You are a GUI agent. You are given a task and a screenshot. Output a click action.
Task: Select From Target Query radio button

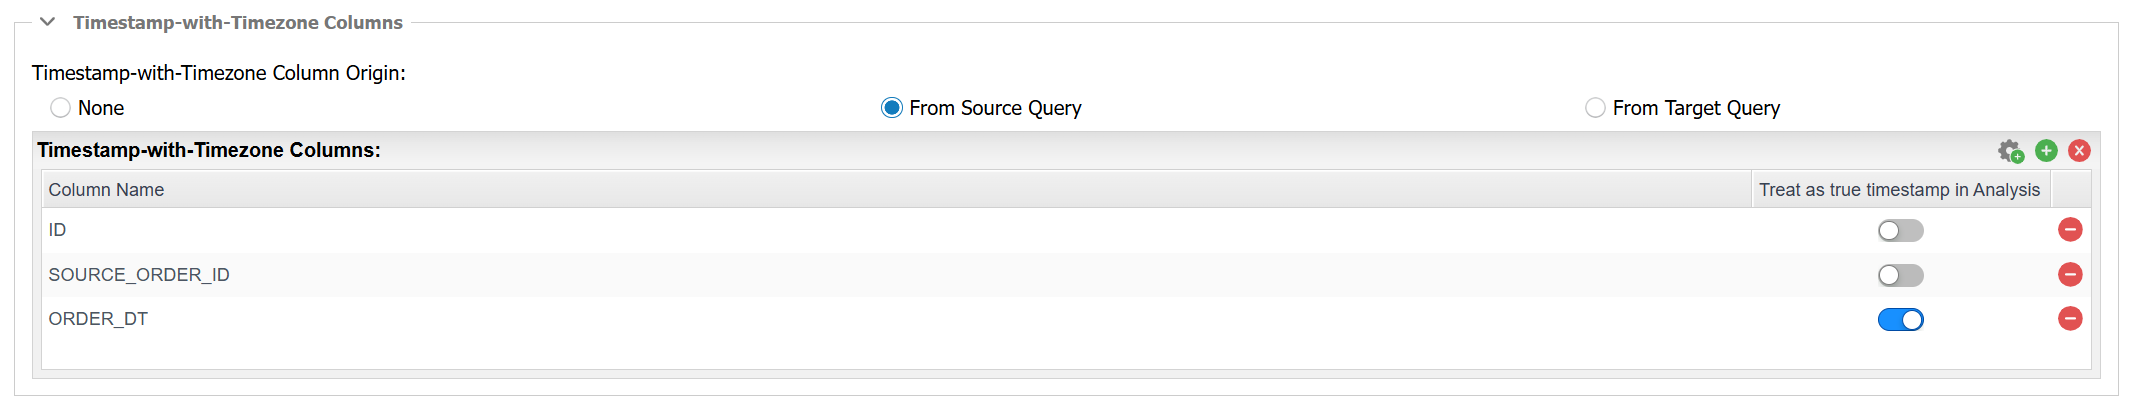click(1595, 108)
